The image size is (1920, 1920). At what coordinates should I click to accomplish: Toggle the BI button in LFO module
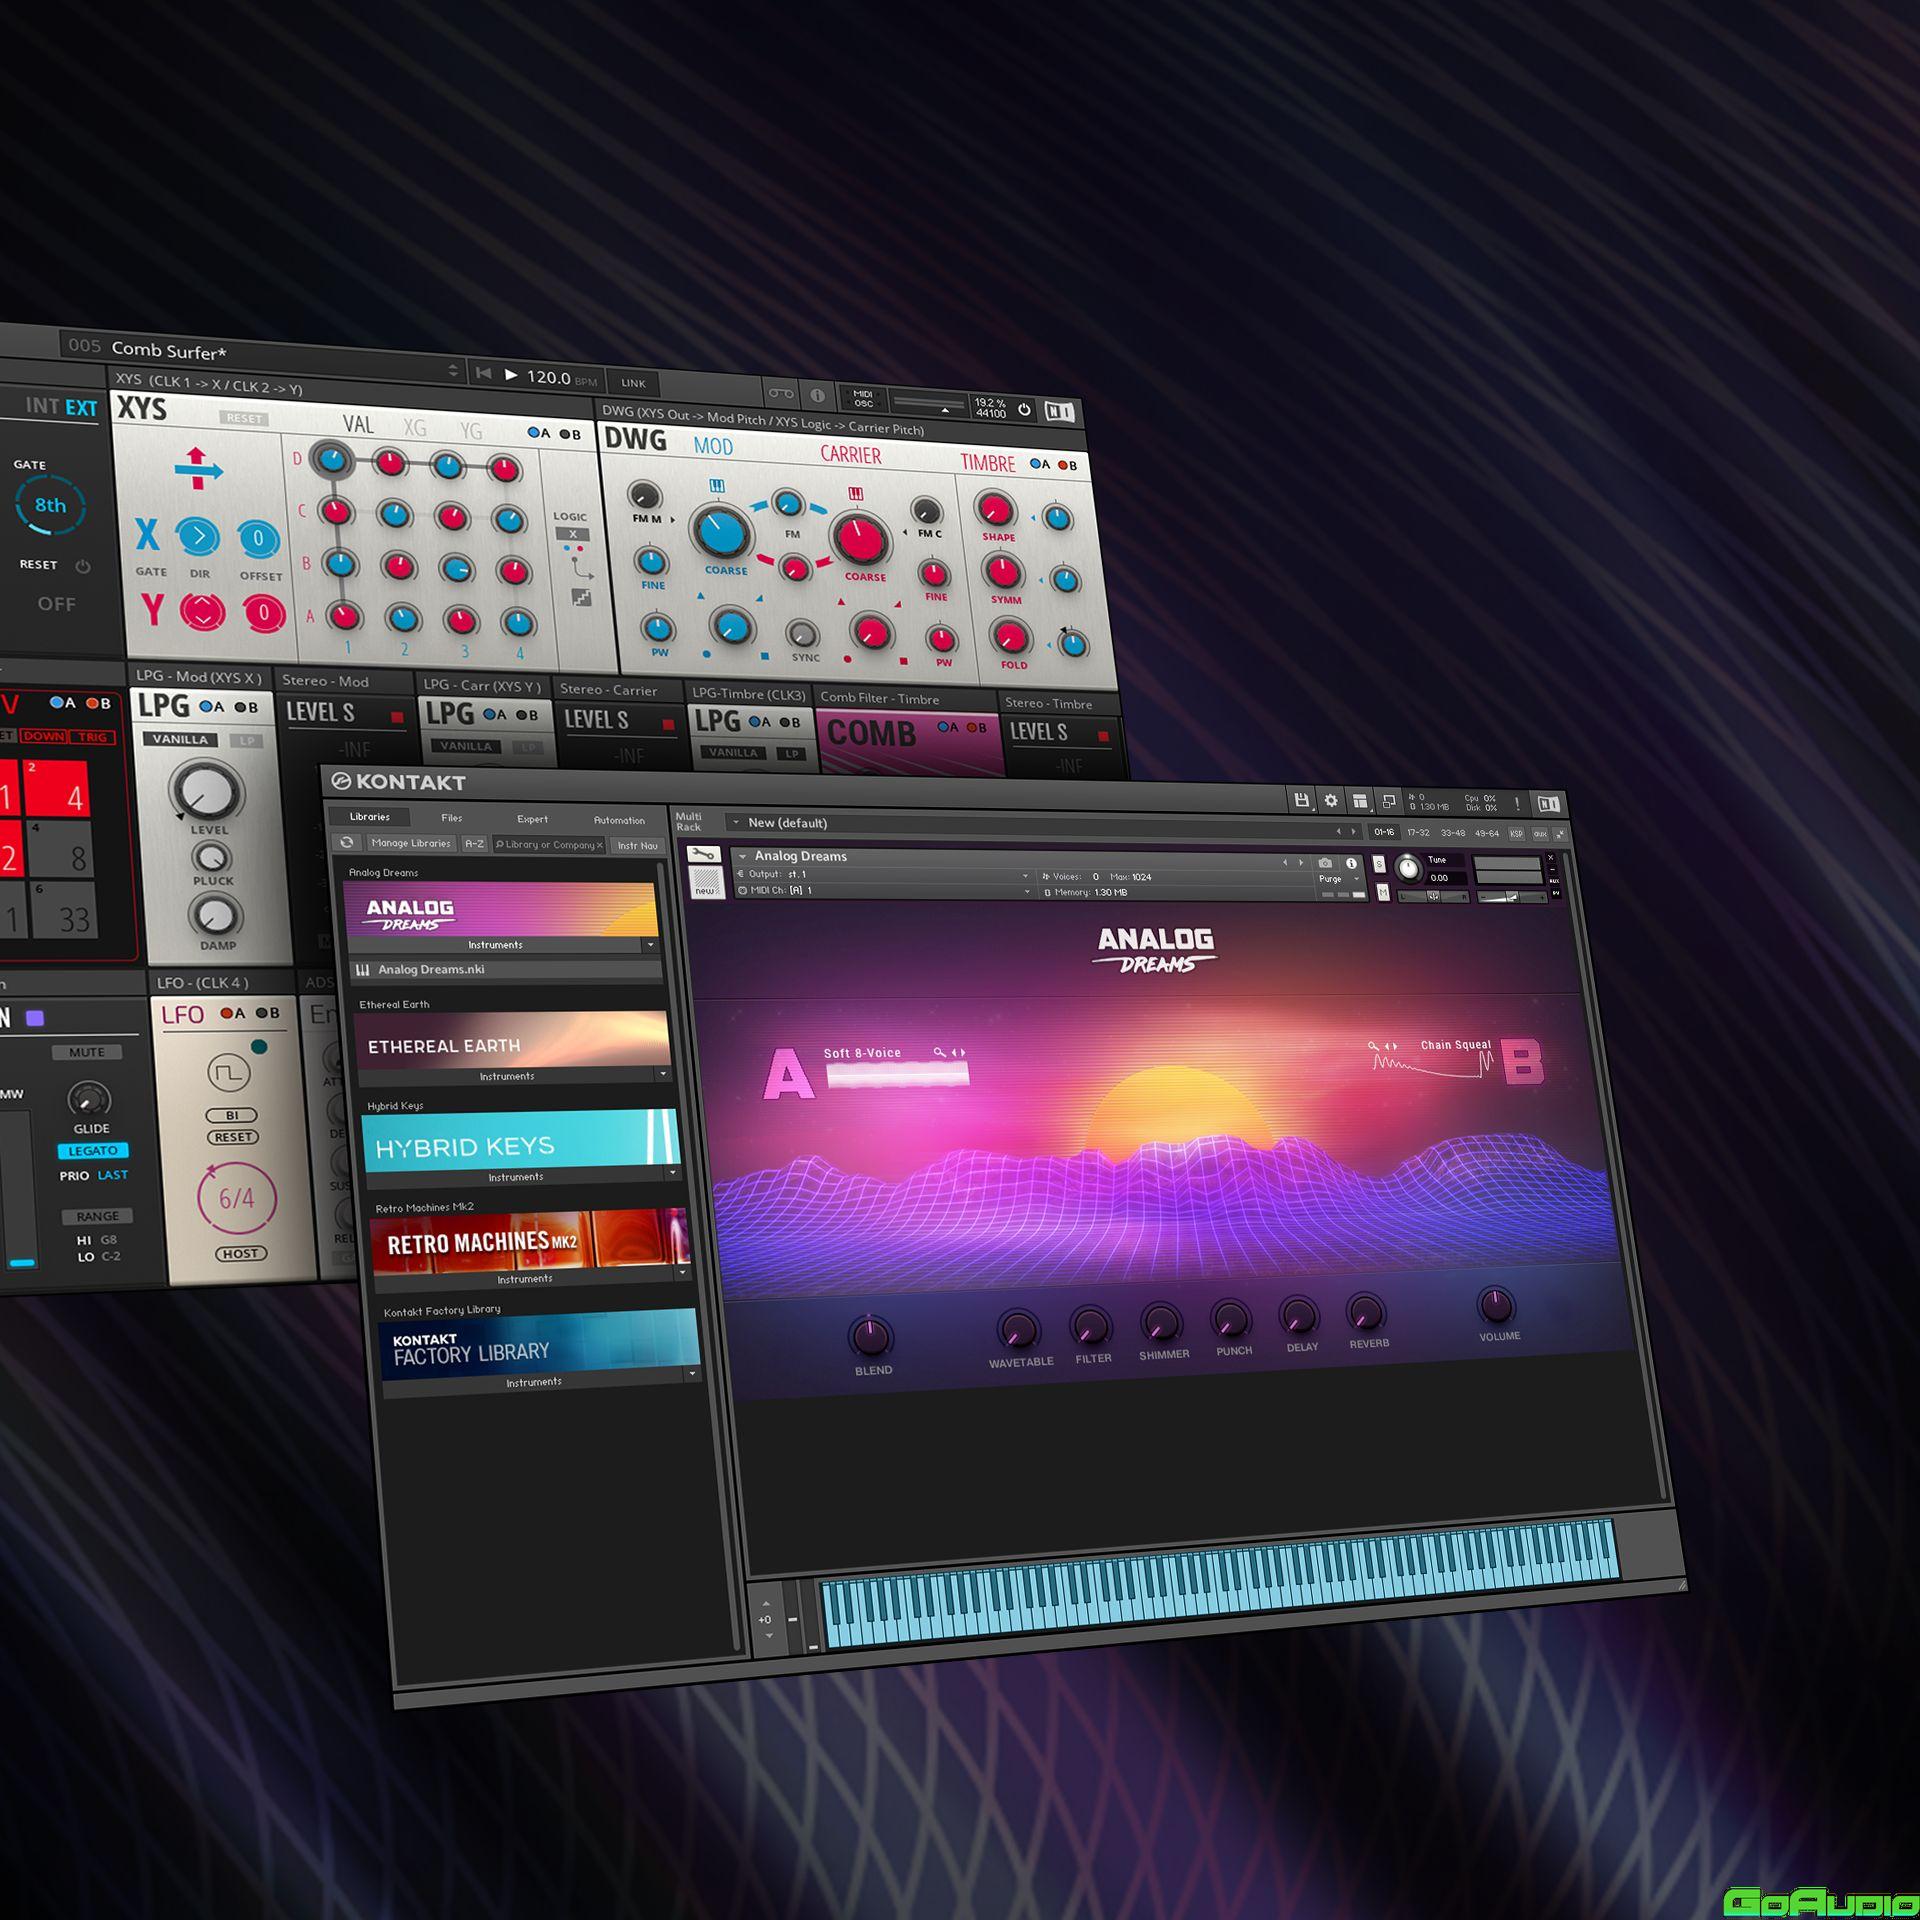(x=232, y=1115)
